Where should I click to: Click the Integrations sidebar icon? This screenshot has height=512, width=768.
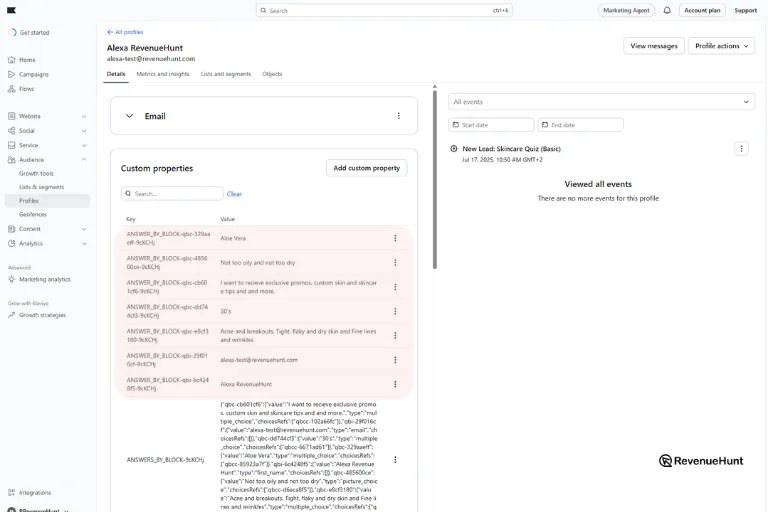click(x=12, y=493)
